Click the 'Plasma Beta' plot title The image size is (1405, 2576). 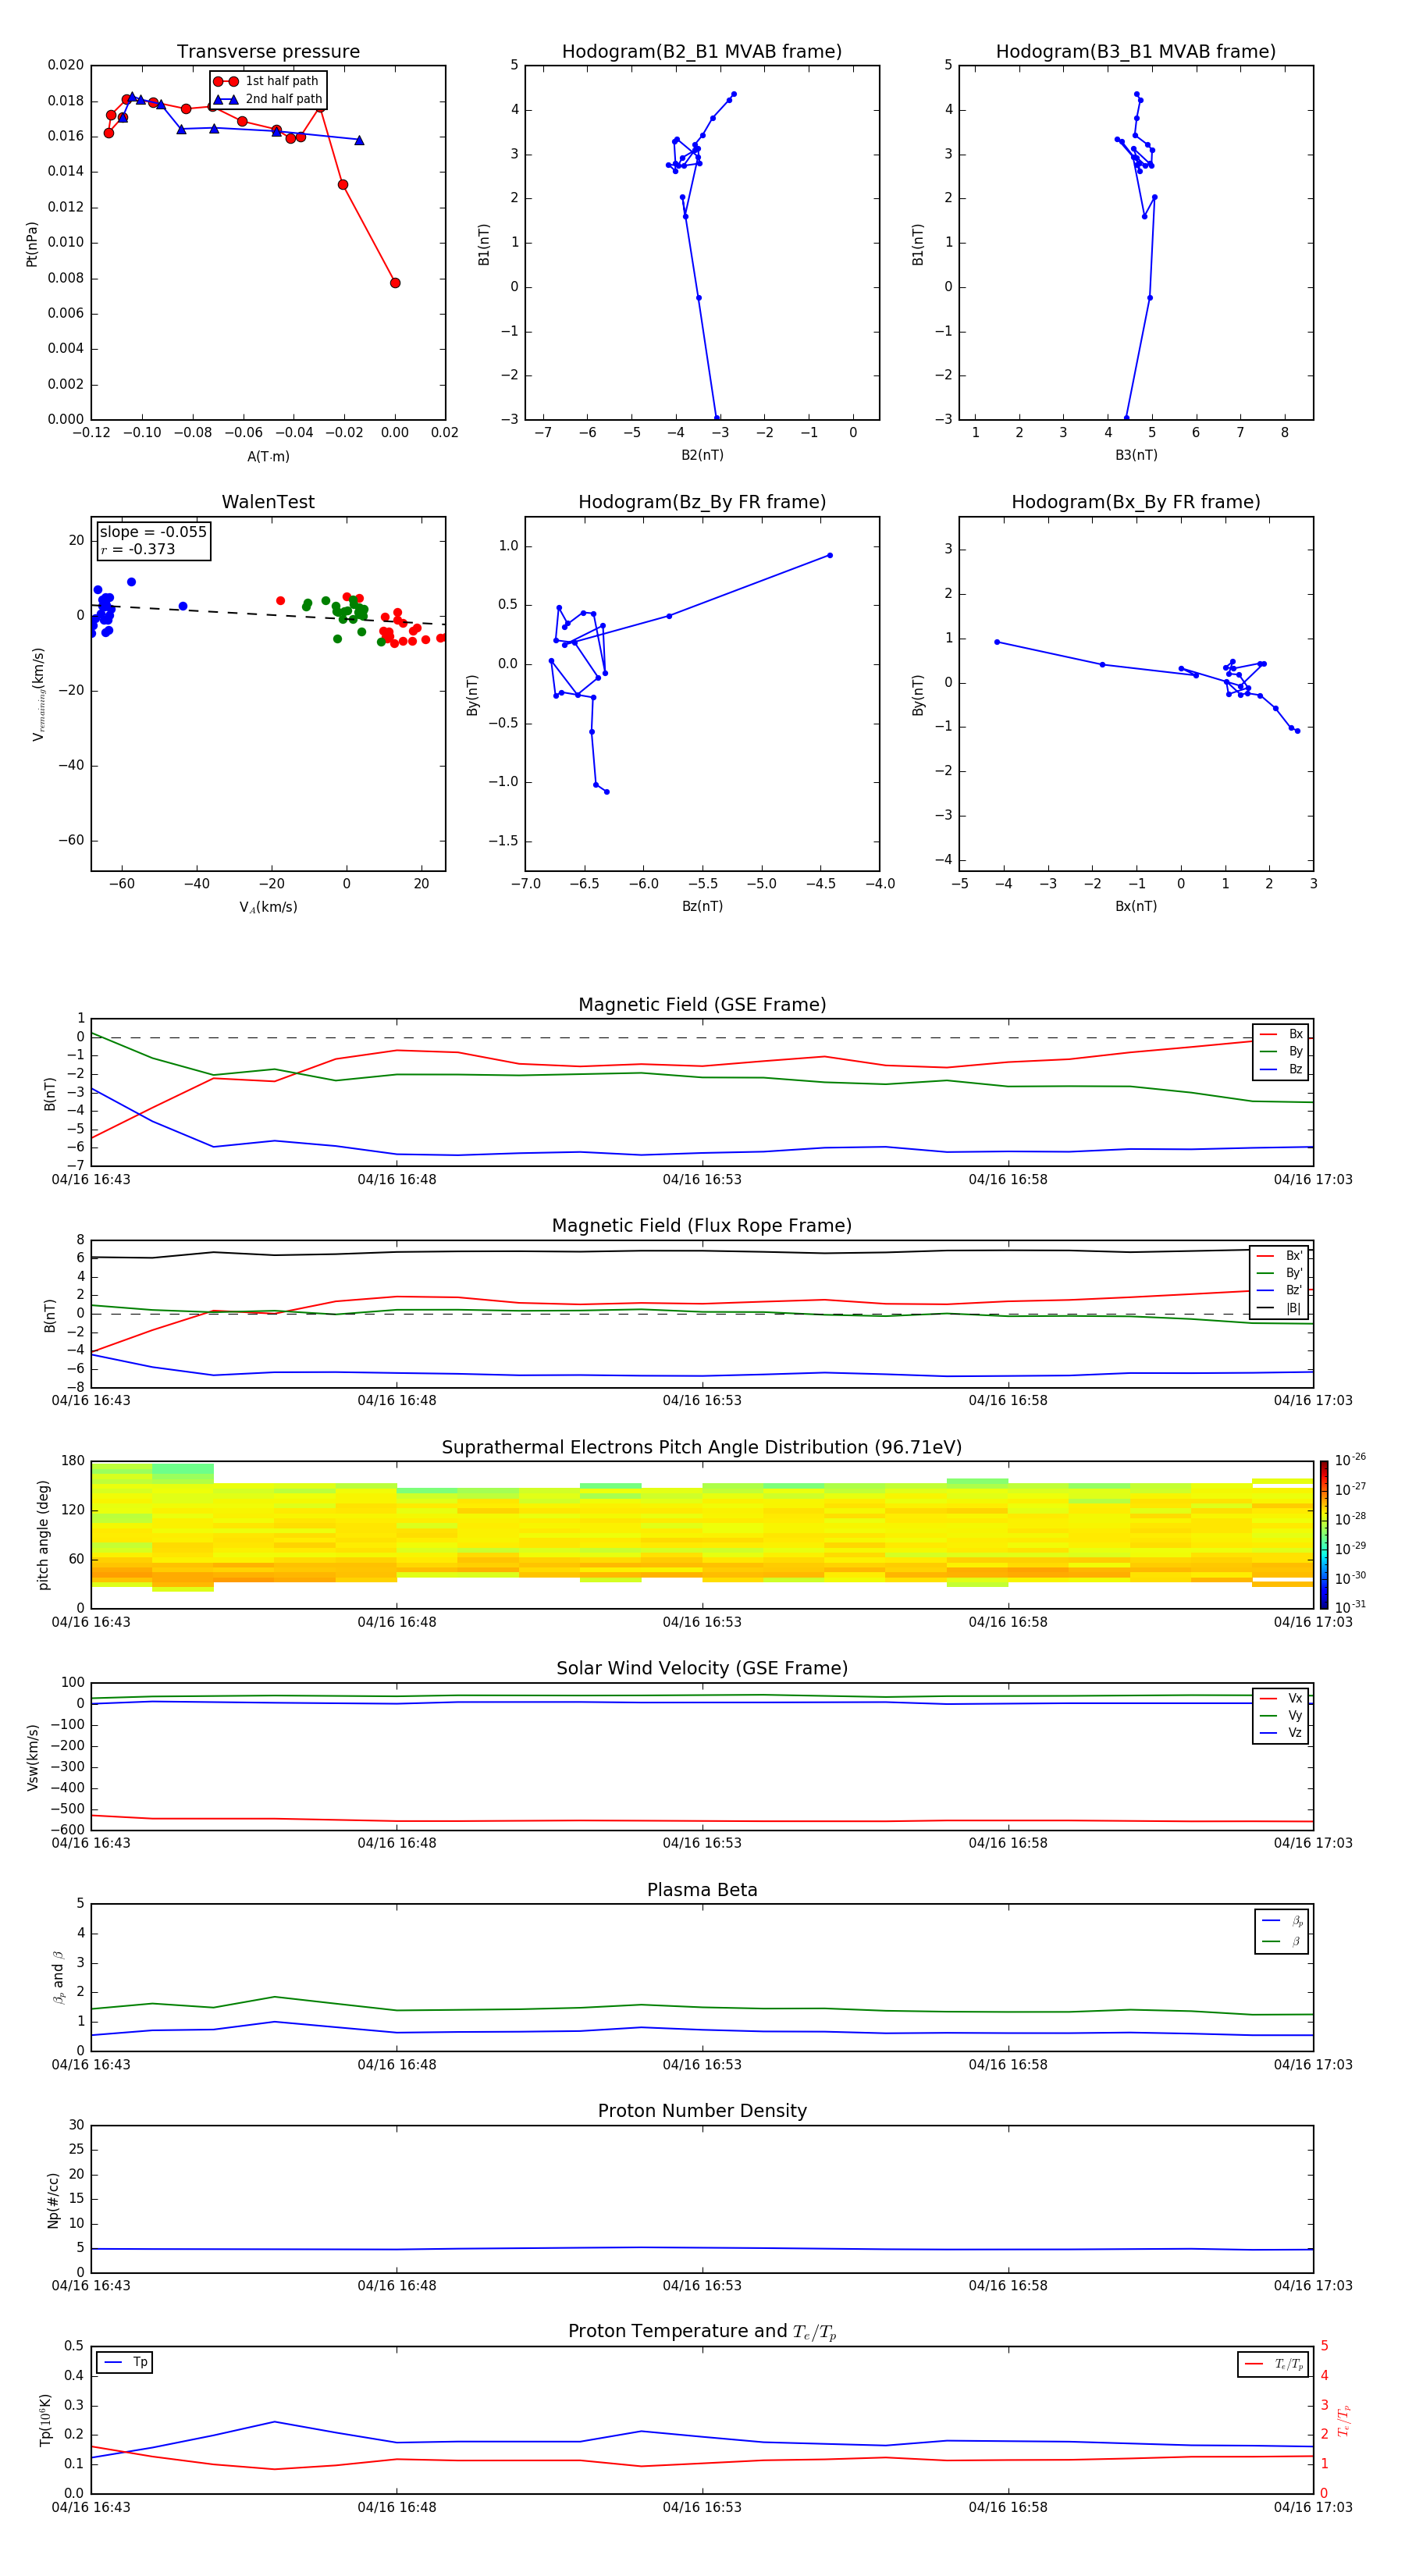702,1890
